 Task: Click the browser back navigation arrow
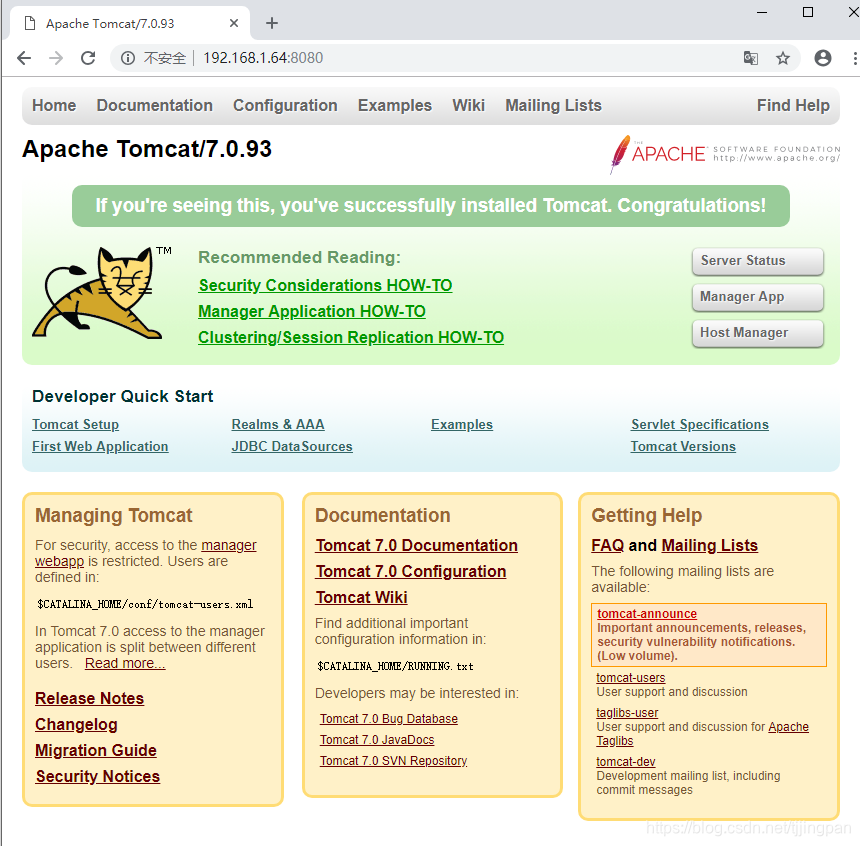click(24, 58)
